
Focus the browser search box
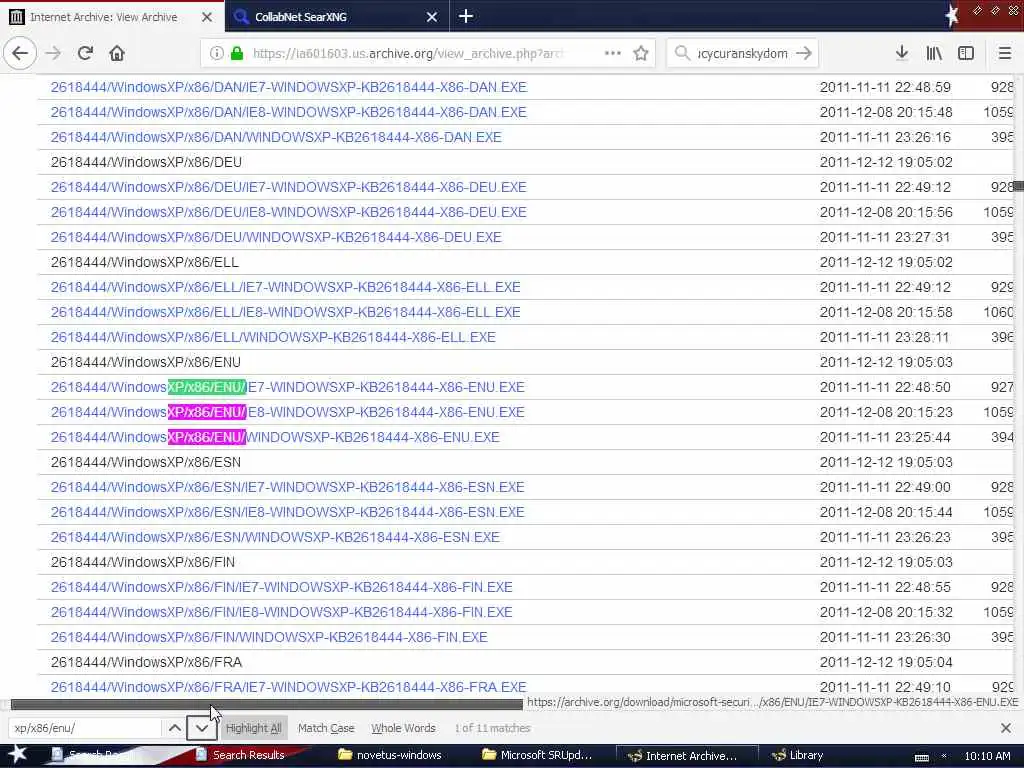coord(742,54)
